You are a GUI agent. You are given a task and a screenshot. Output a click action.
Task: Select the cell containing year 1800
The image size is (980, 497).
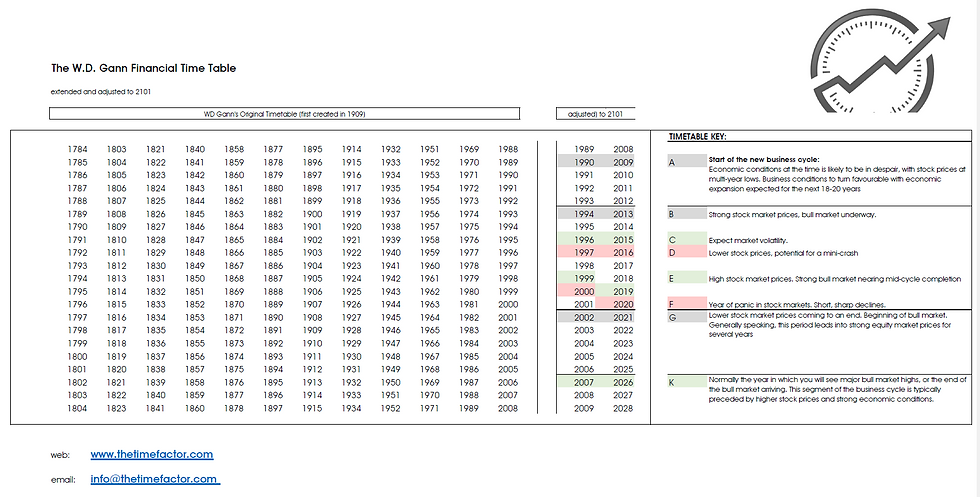(78, 356)
